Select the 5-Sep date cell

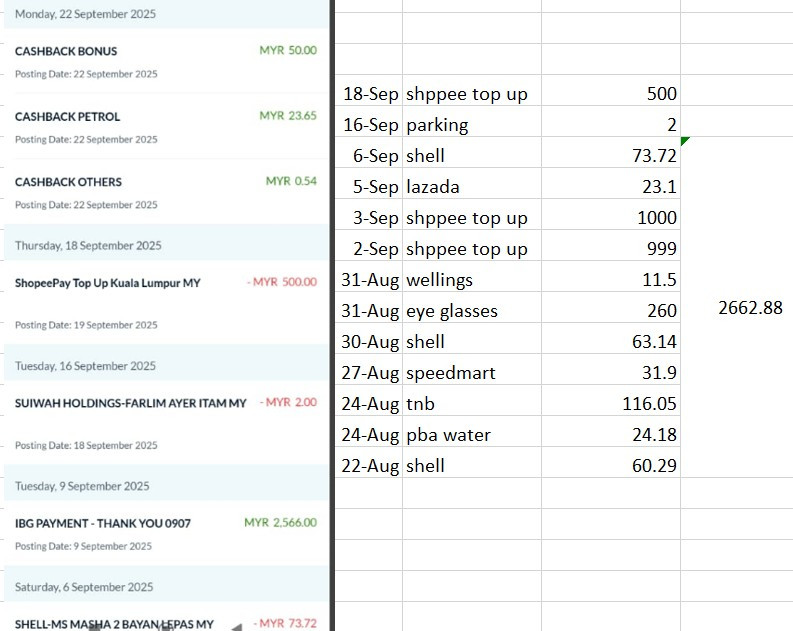[369, 184]
